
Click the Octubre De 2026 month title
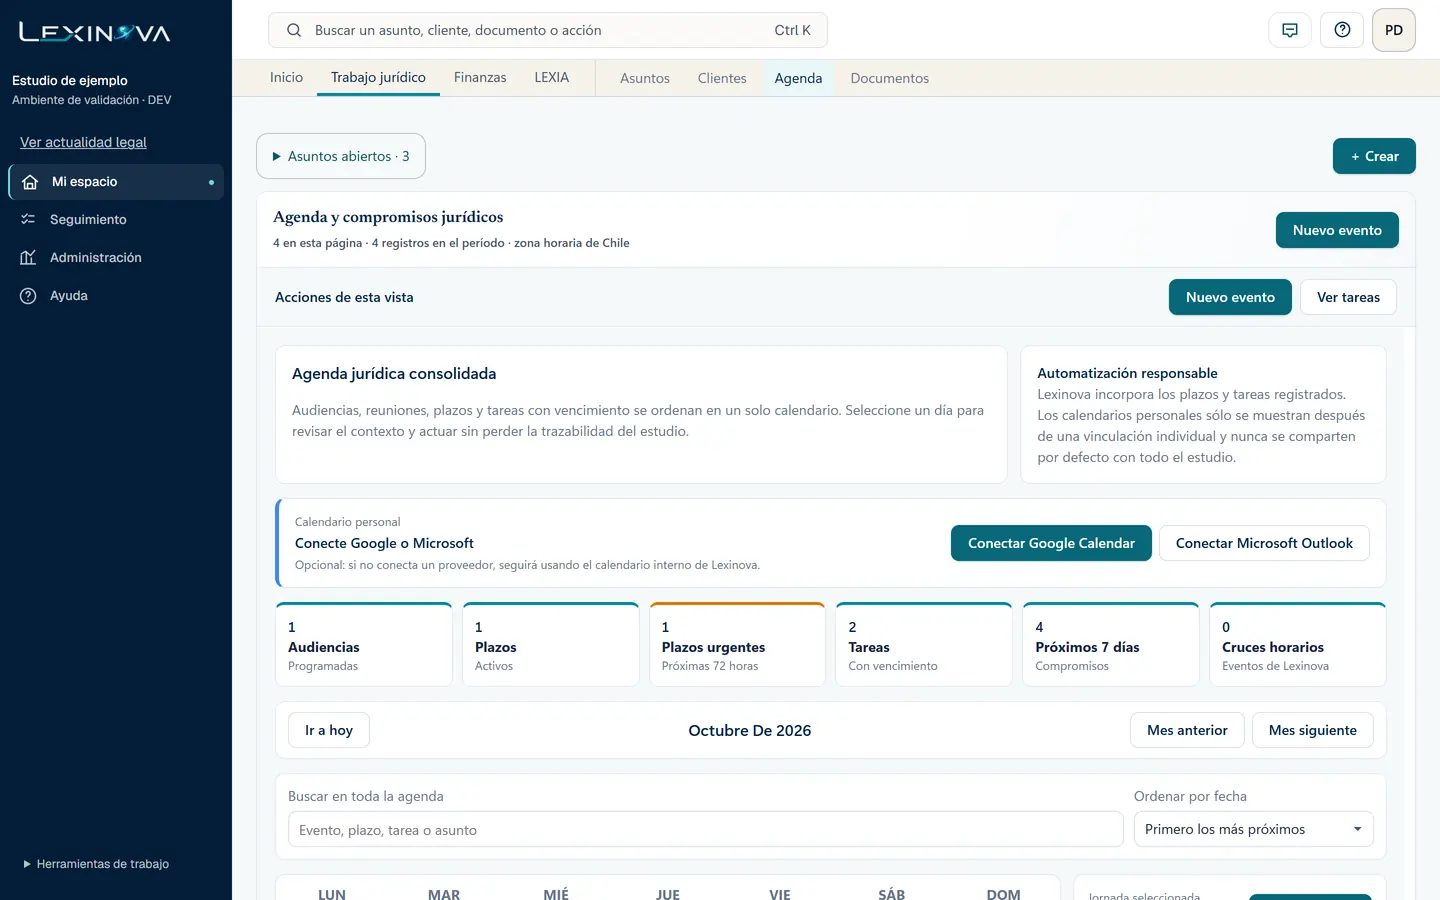tap(750, 730)
